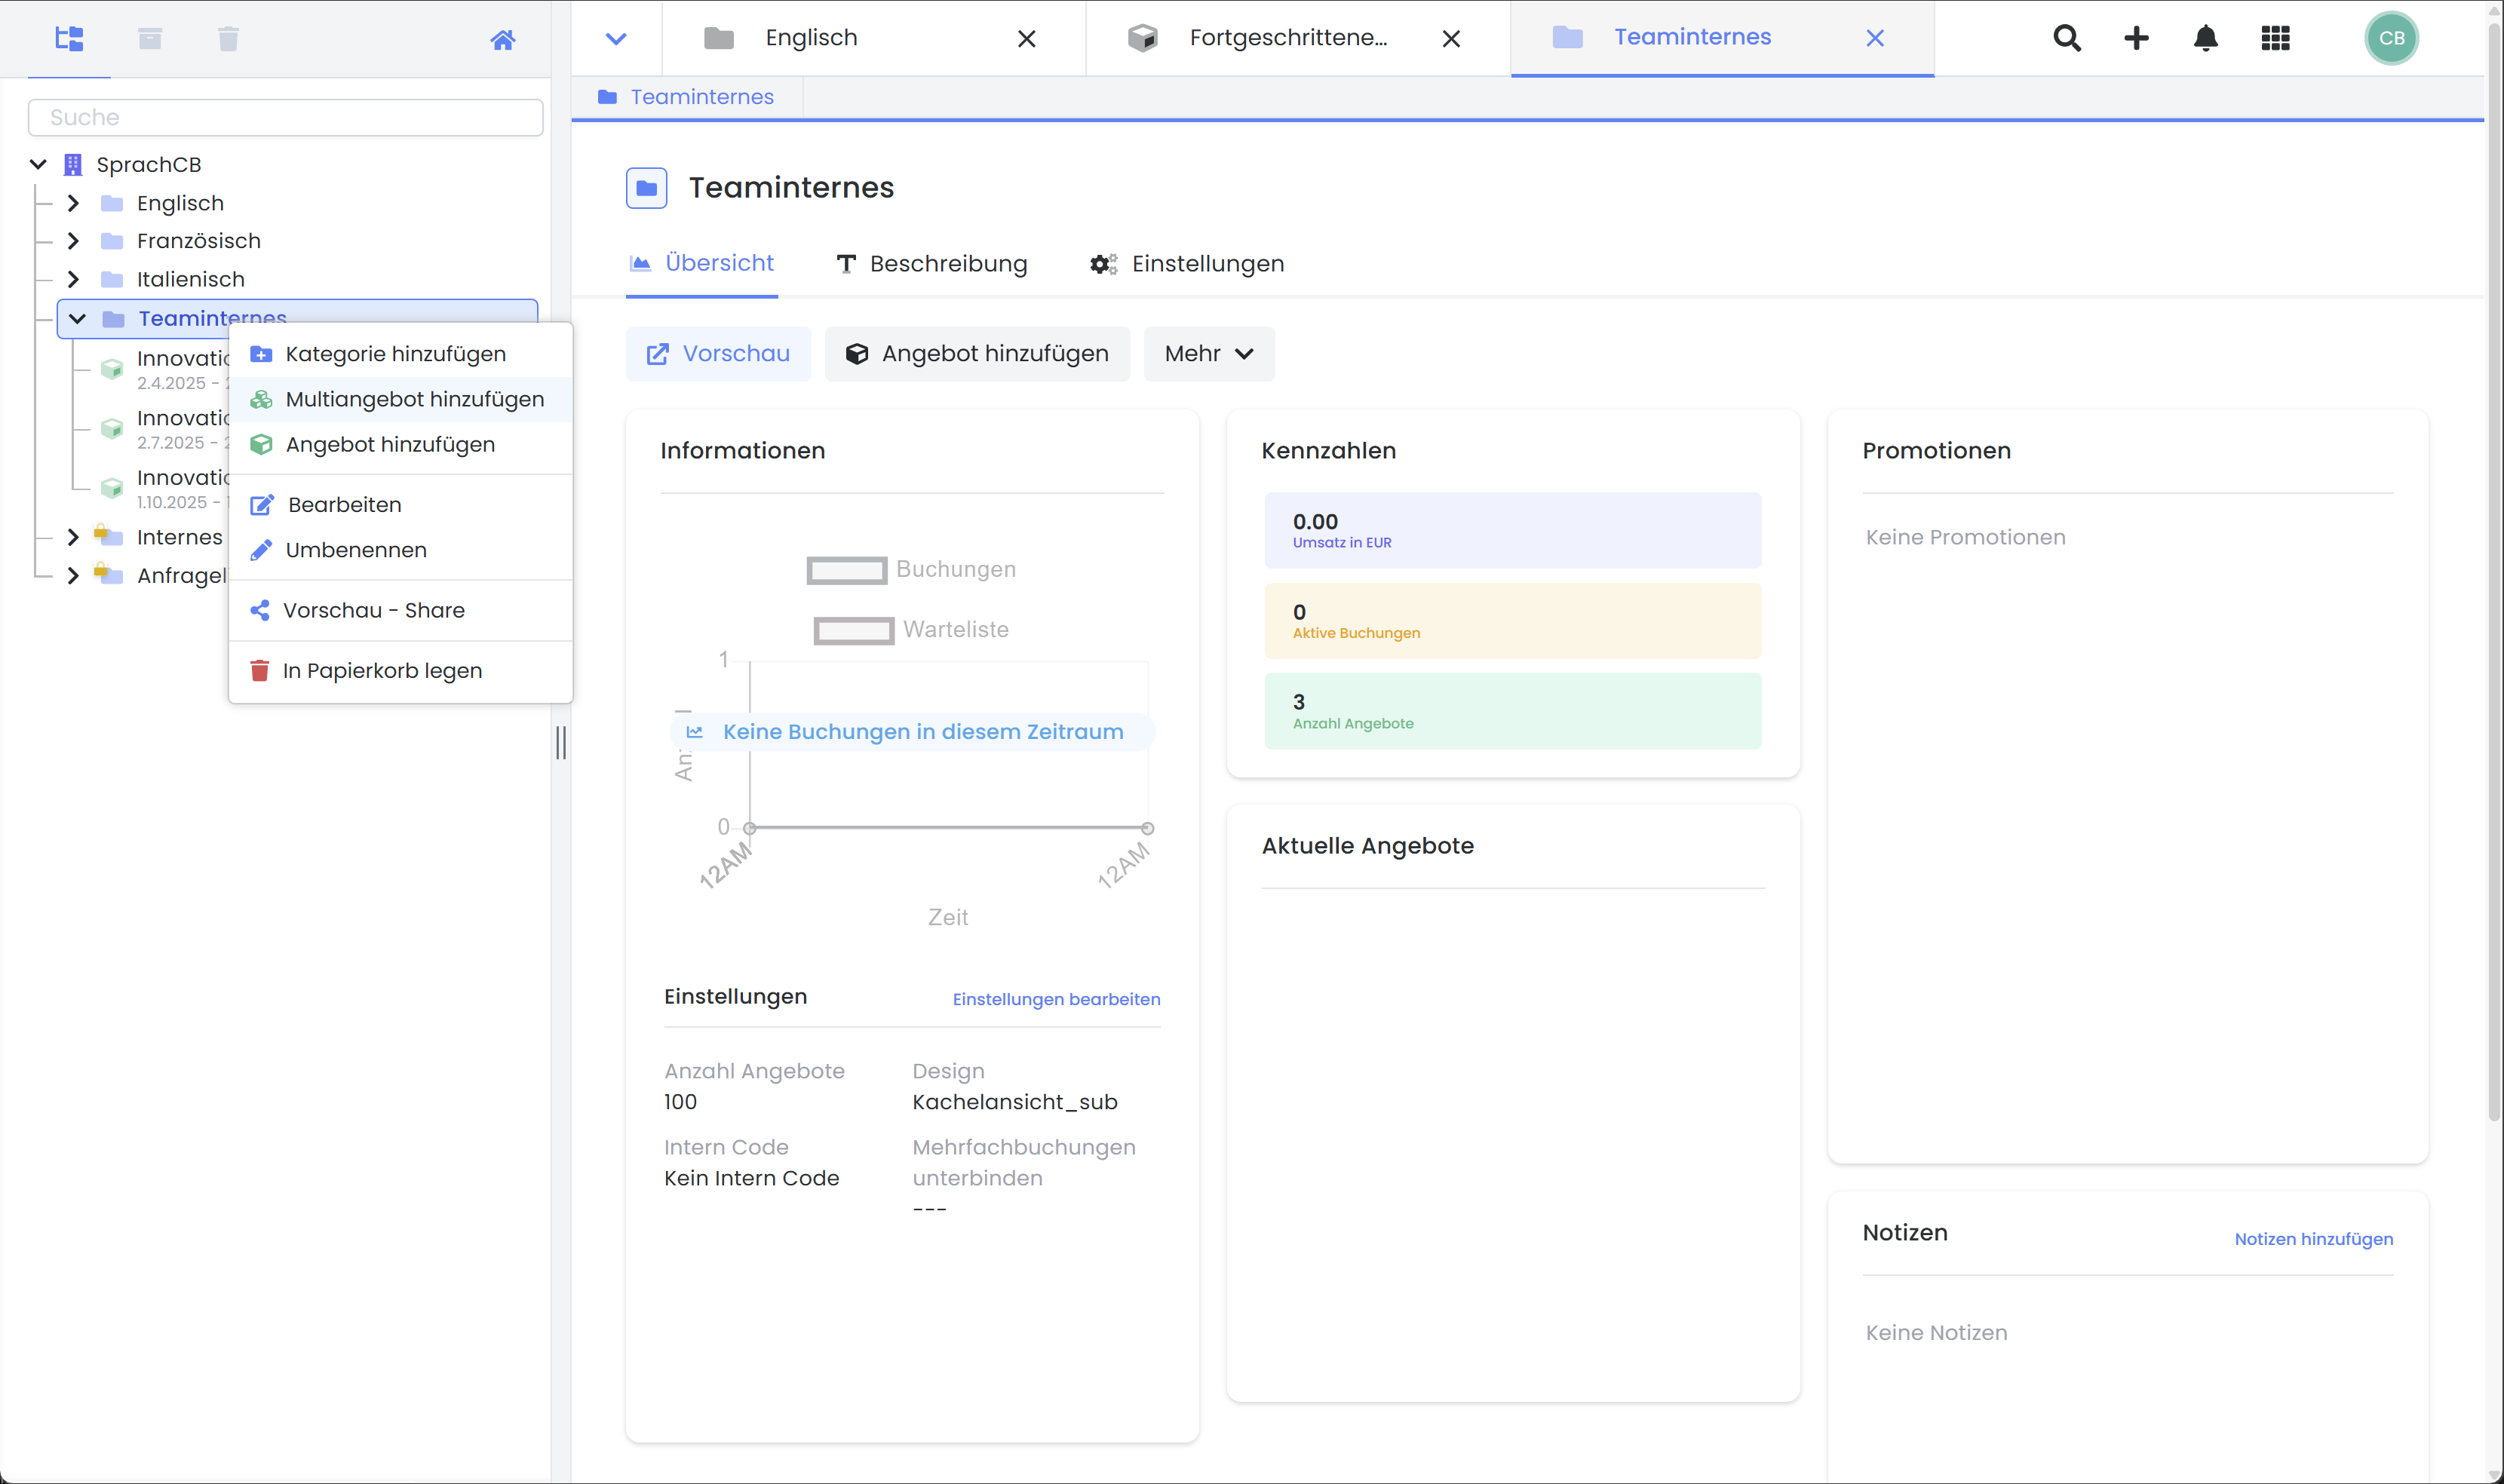Screen dimensions: 2504x1484
Task: Choose Multiangebot hinzufügen from context menu
Action: (414, 399)
